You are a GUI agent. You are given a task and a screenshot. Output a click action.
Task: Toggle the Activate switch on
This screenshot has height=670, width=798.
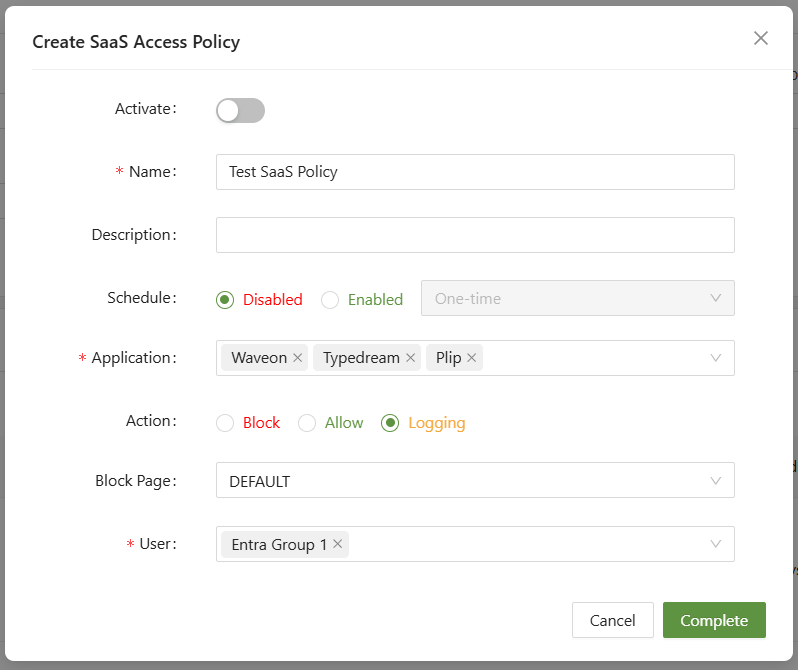(x=240, y=110)
